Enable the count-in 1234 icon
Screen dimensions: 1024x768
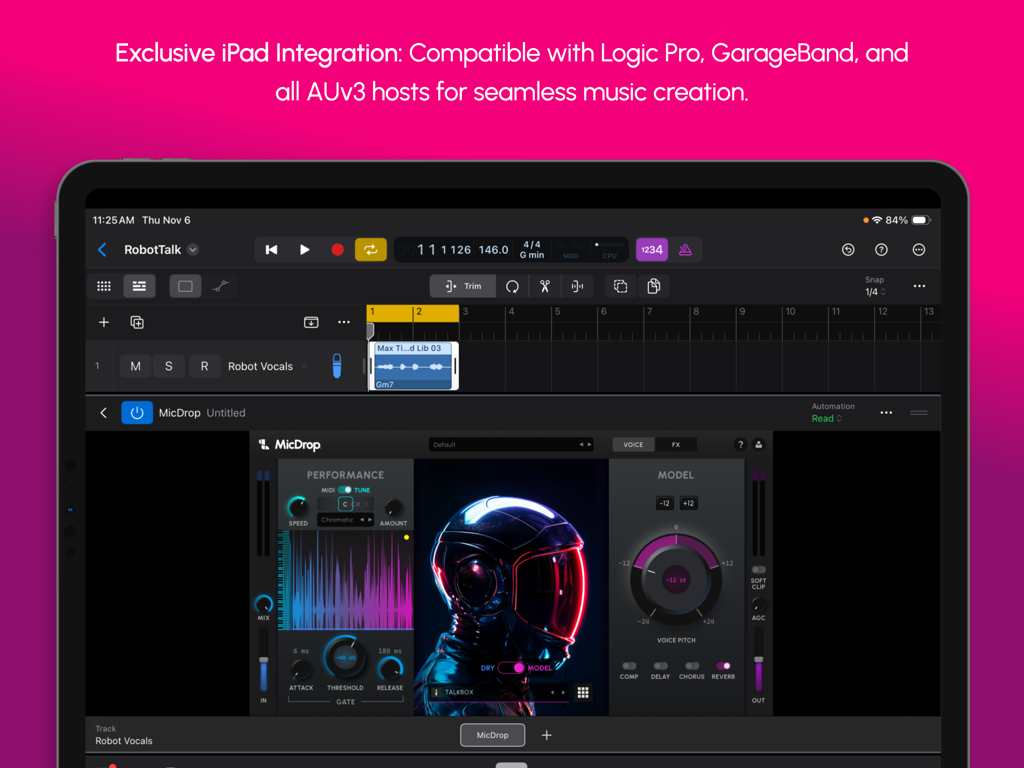pyautogui.click(x=651, y=249)
